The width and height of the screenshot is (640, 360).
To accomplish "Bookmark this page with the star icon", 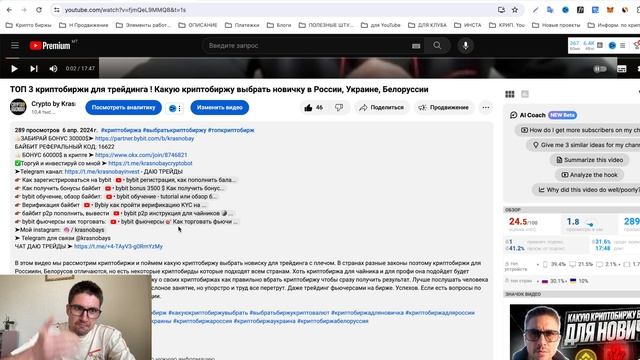I will pos(515,10).
